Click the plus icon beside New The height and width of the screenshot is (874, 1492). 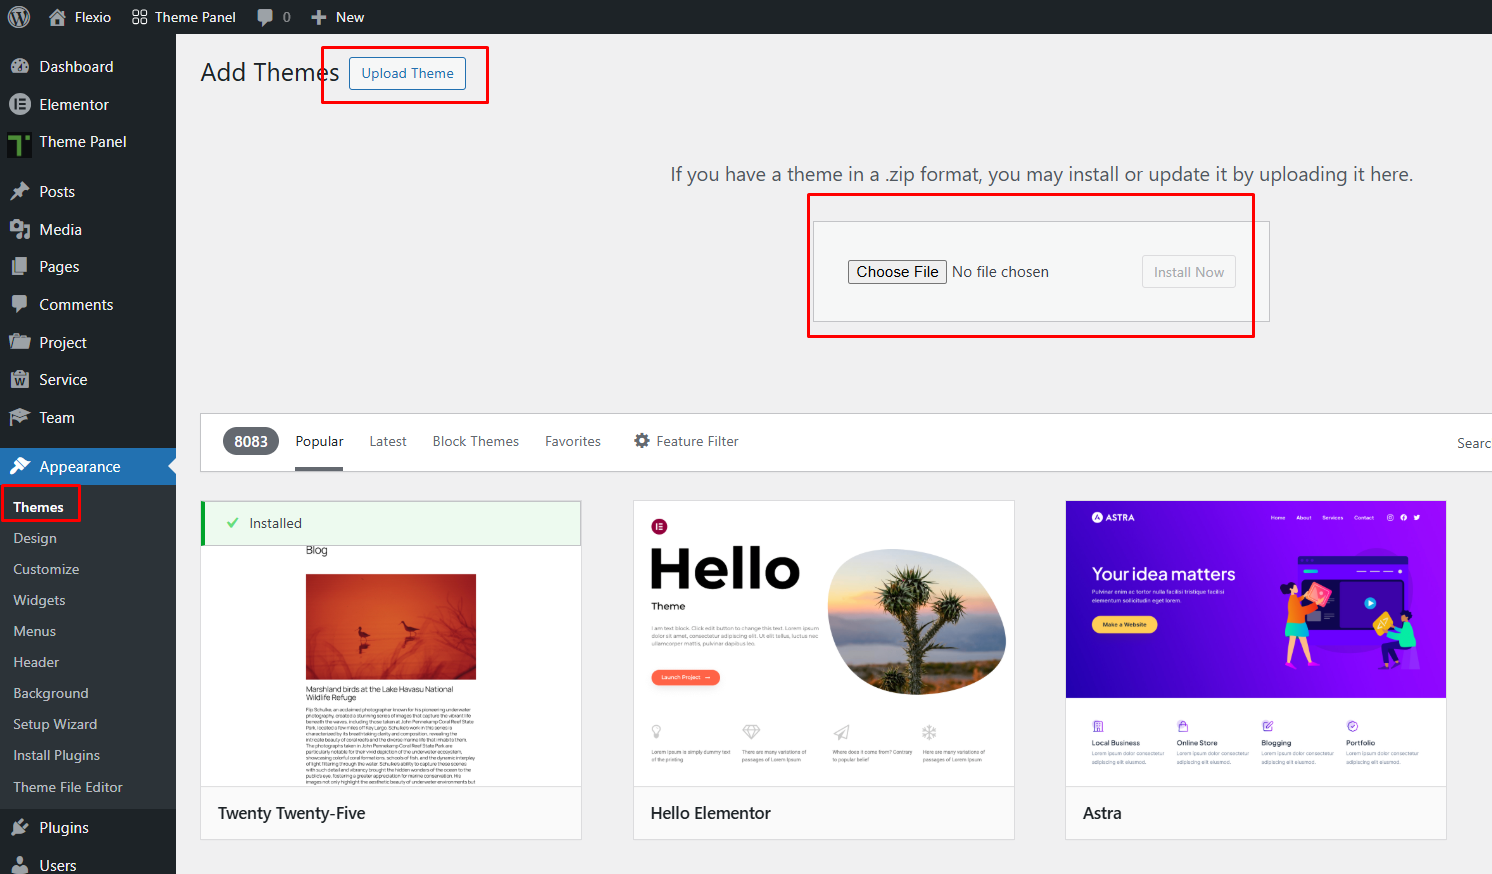pos(319,17)
